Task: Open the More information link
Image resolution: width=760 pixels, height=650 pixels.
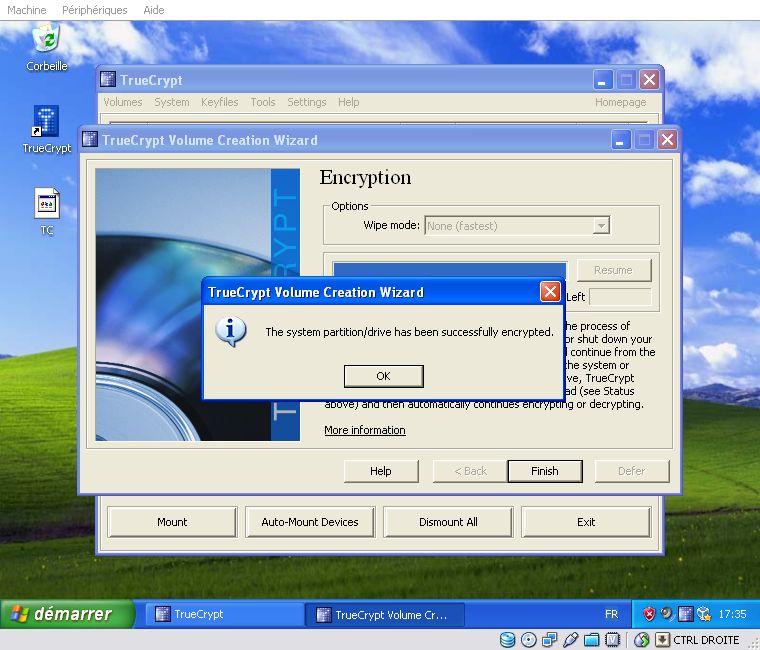Action: coord(364,430)
